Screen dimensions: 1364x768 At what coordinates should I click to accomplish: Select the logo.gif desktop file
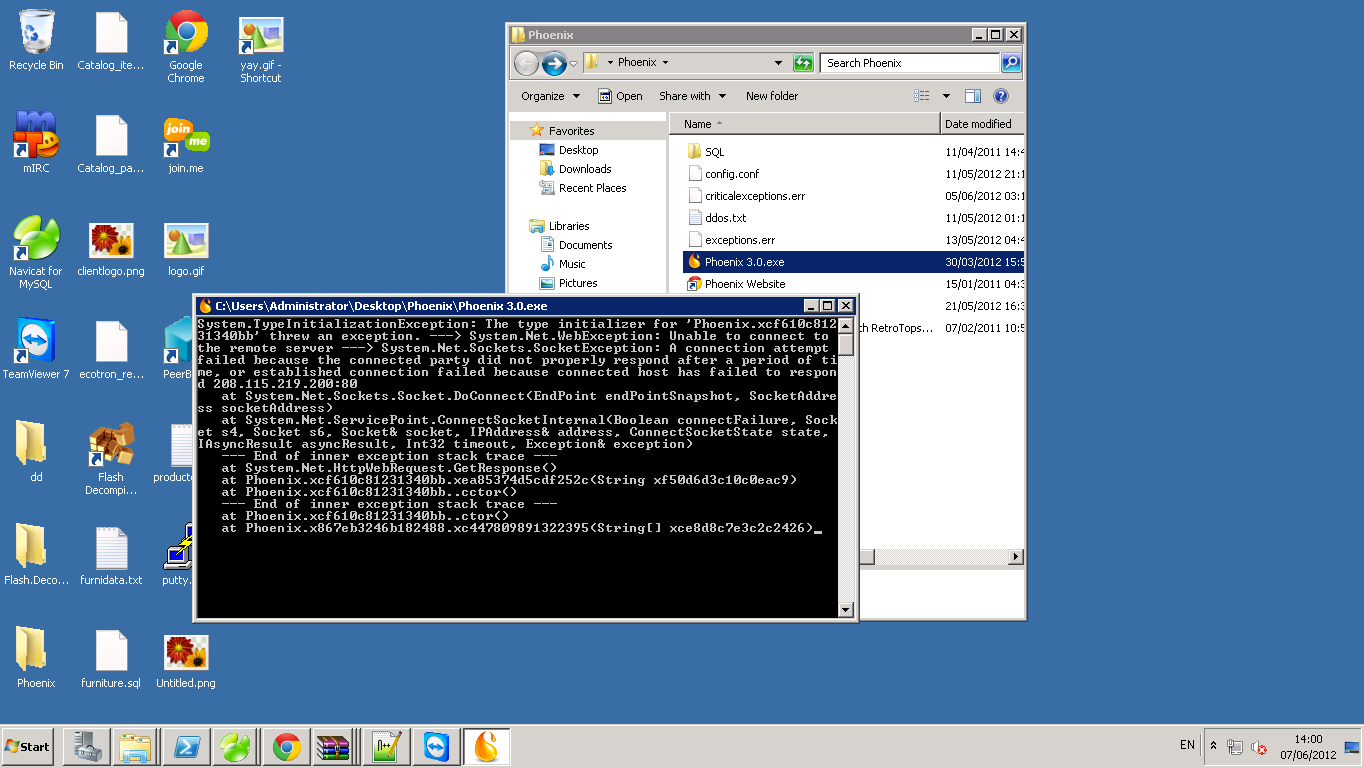186,247
